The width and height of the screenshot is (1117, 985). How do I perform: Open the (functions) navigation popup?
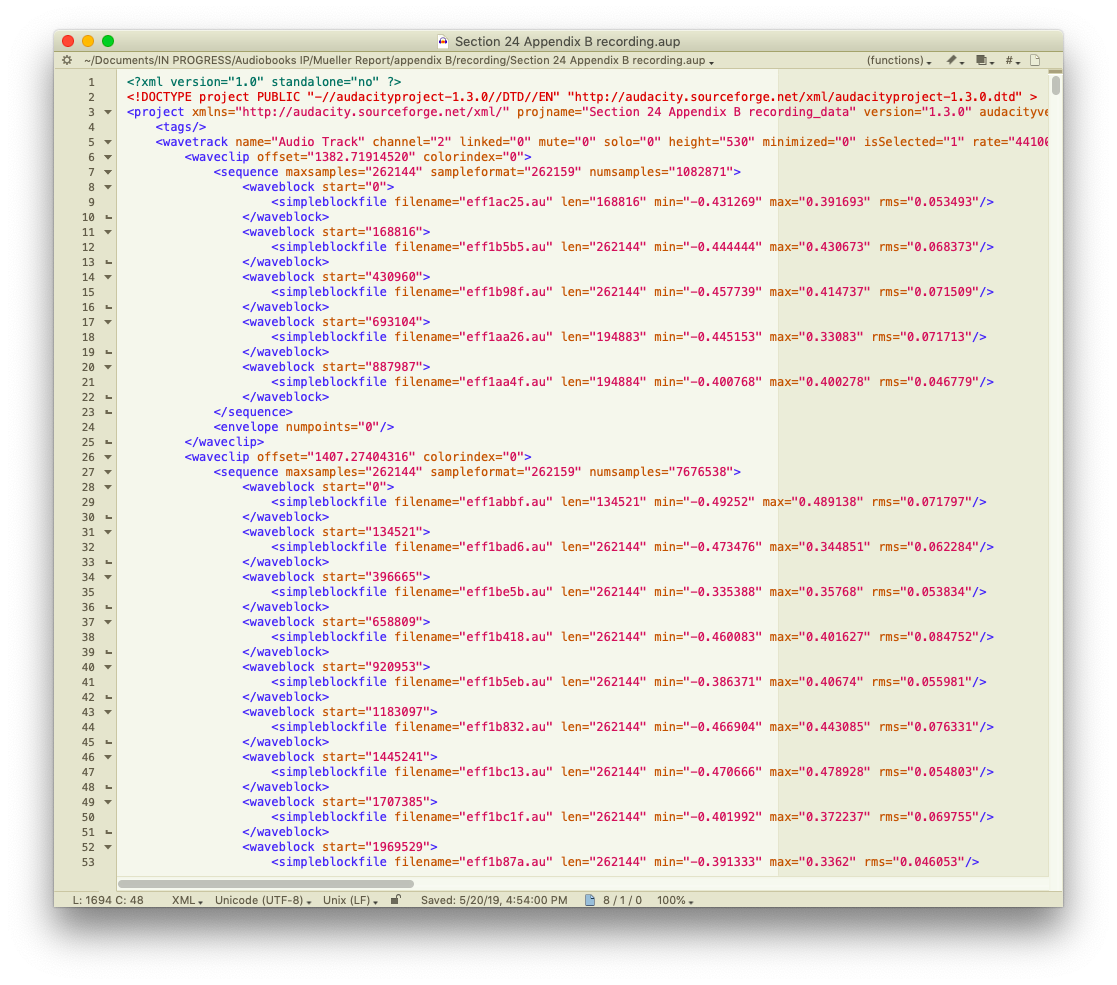898,60
